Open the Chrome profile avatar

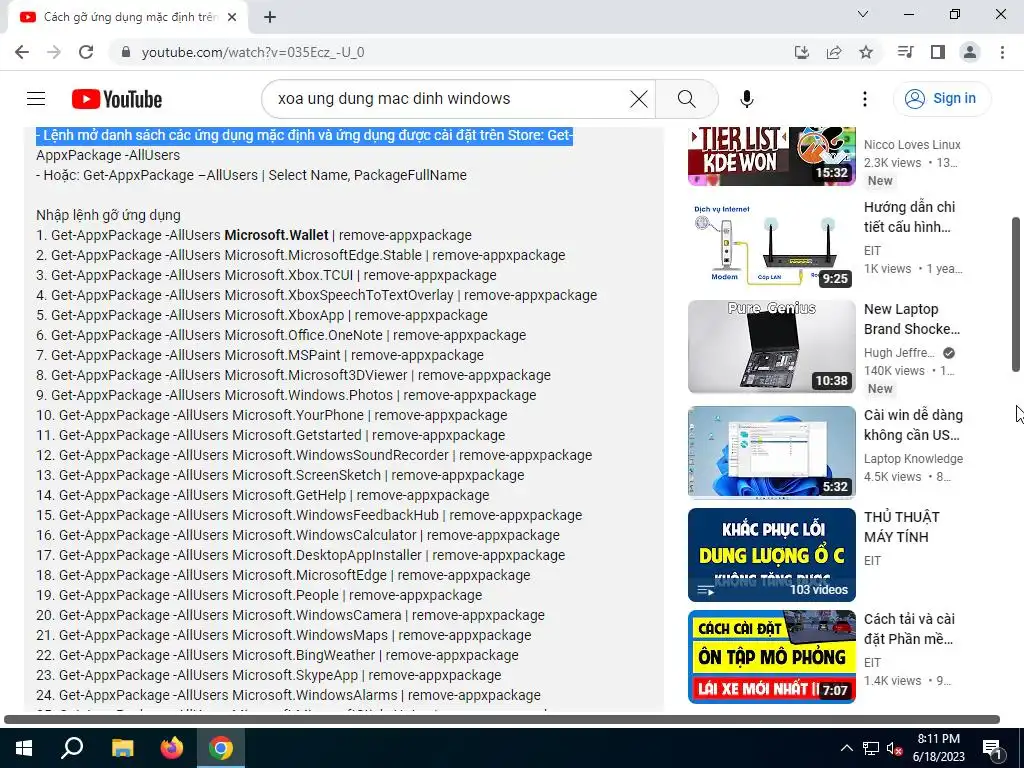point(970,52)
